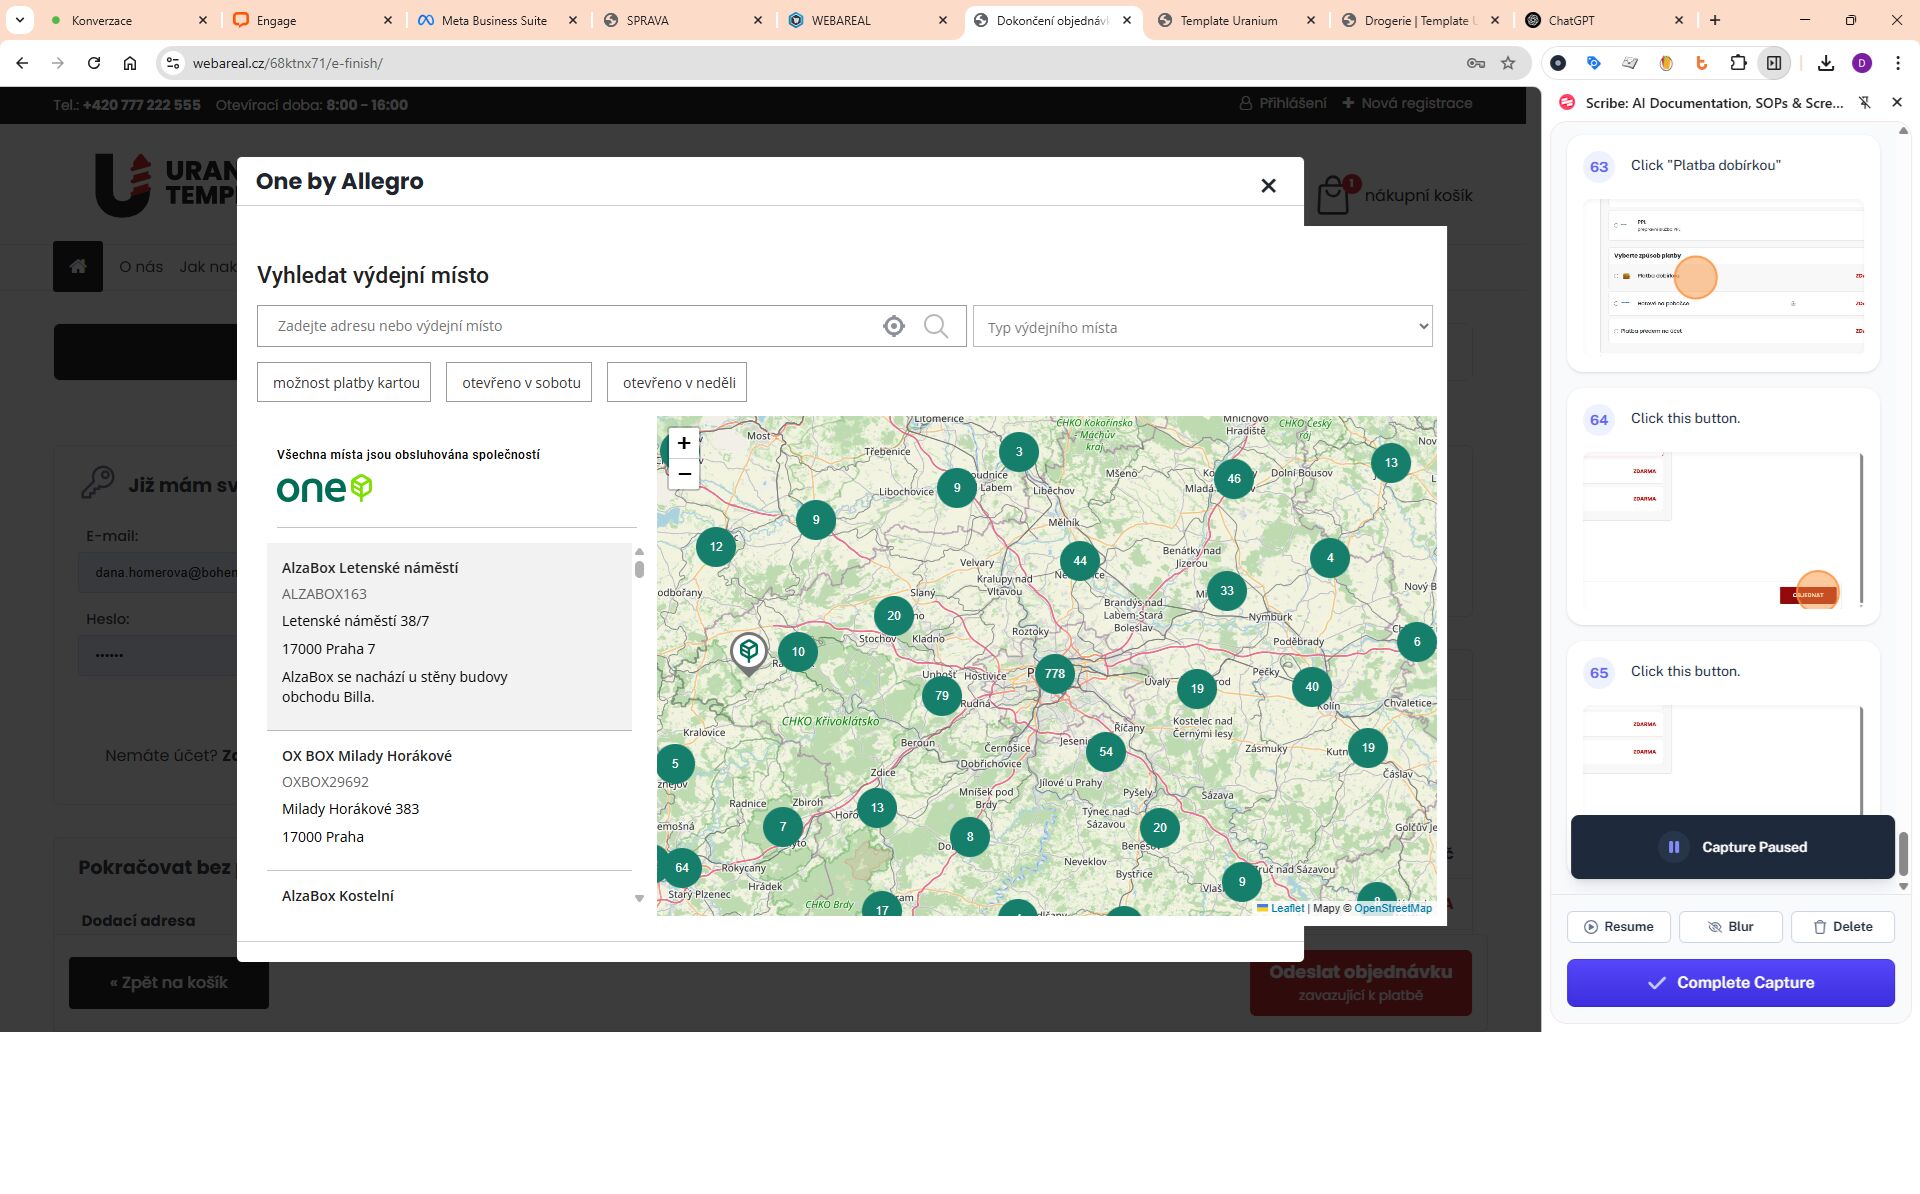Zoom out the map with minus button

point(684,474)
